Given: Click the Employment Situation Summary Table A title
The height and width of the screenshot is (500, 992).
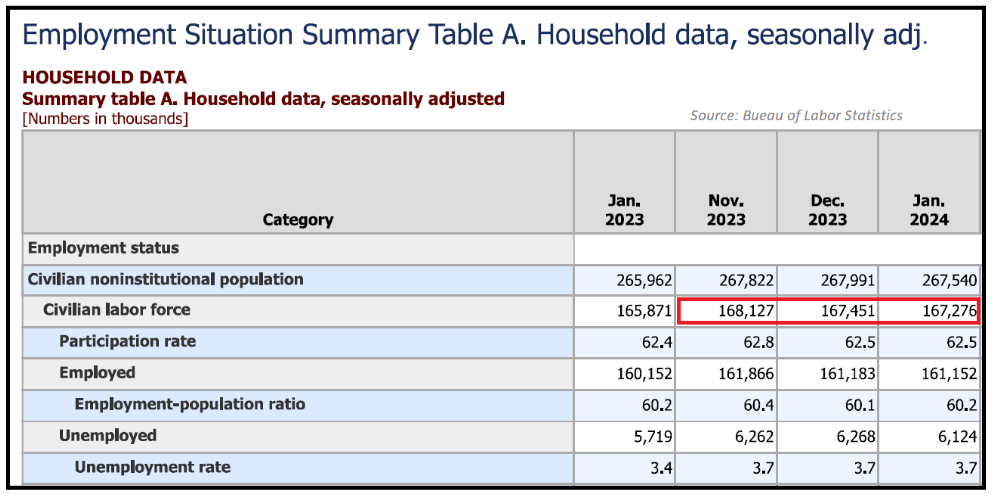Looking at the screenshot, I should pos(474,35).
